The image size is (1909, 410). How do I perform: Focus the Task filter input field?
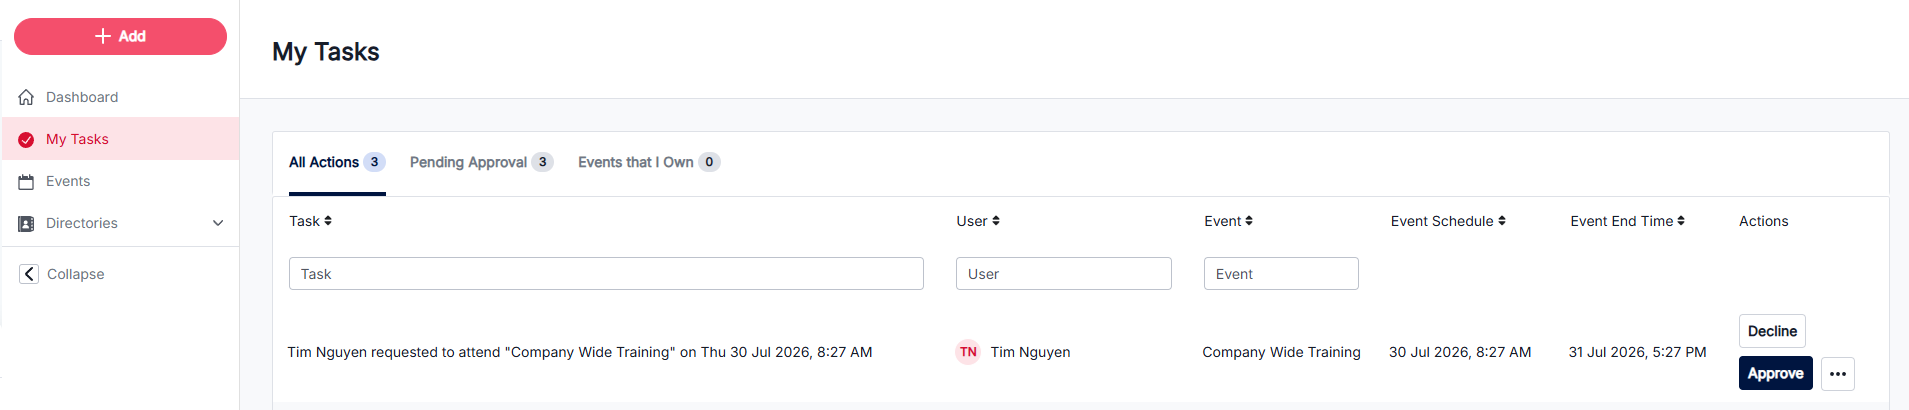pyautogui.click(x=606, y=274)
